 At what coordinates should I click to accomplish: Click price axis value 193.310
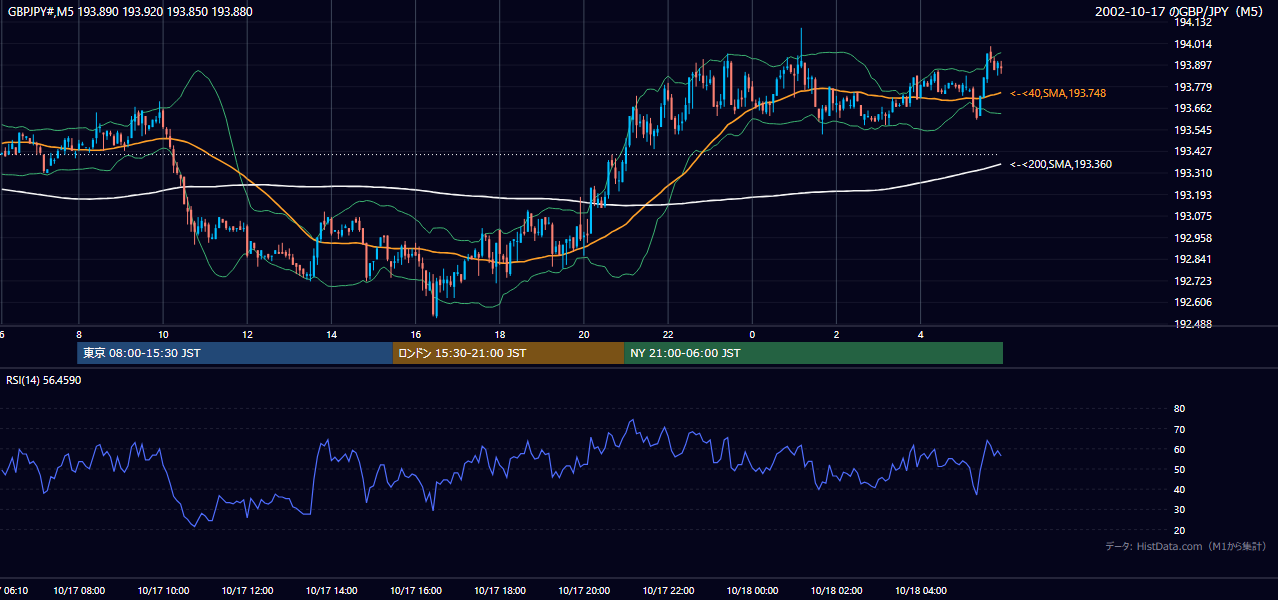coord(1193,173)
